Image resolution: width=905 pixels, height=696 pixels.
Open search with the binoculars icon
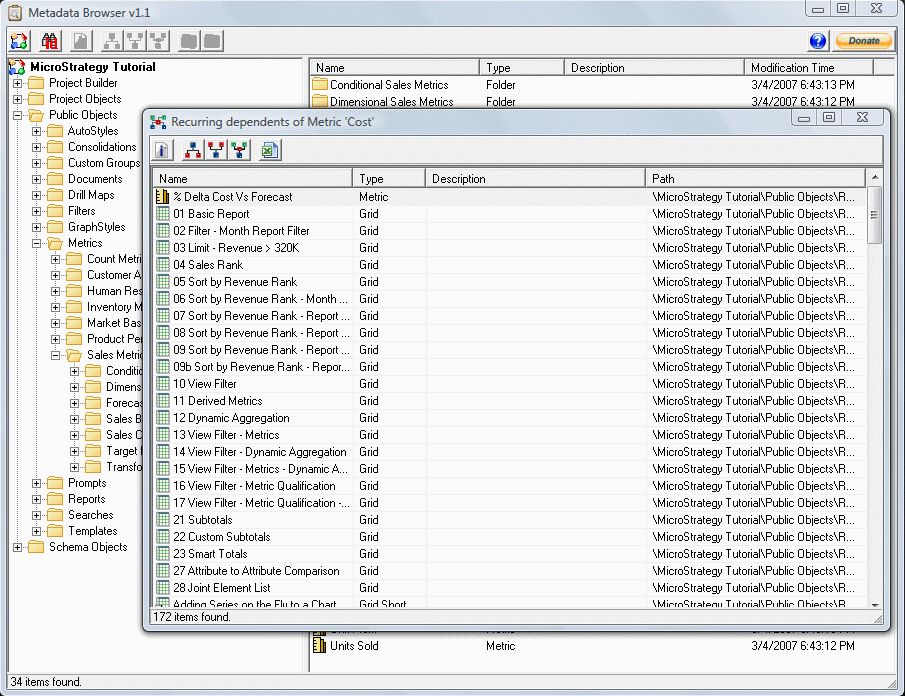(50, 41)
